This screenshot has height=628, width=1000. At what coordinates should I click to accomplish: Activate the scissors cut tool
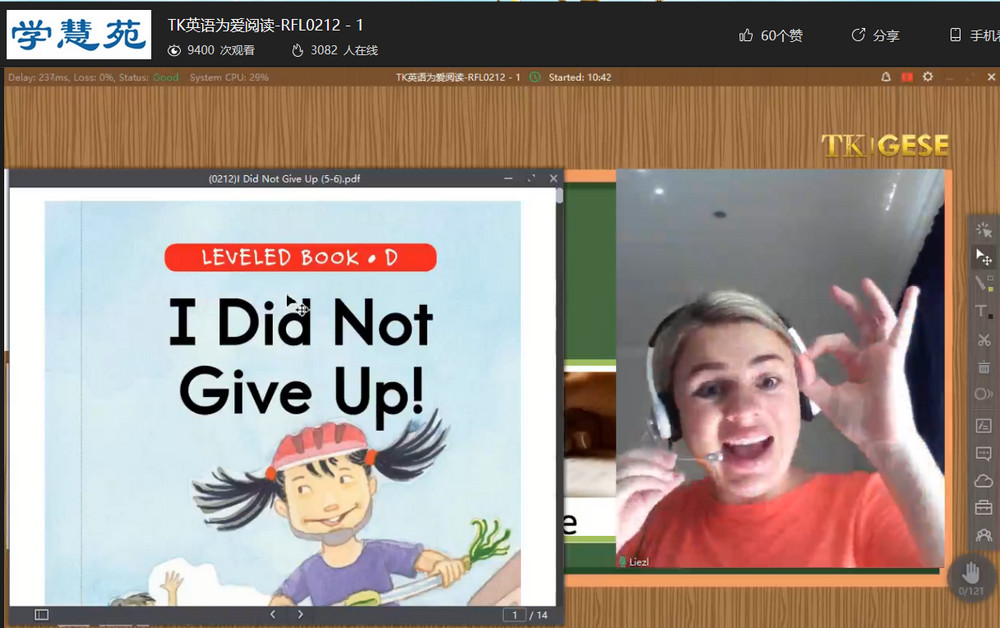(x=983, y=340)
